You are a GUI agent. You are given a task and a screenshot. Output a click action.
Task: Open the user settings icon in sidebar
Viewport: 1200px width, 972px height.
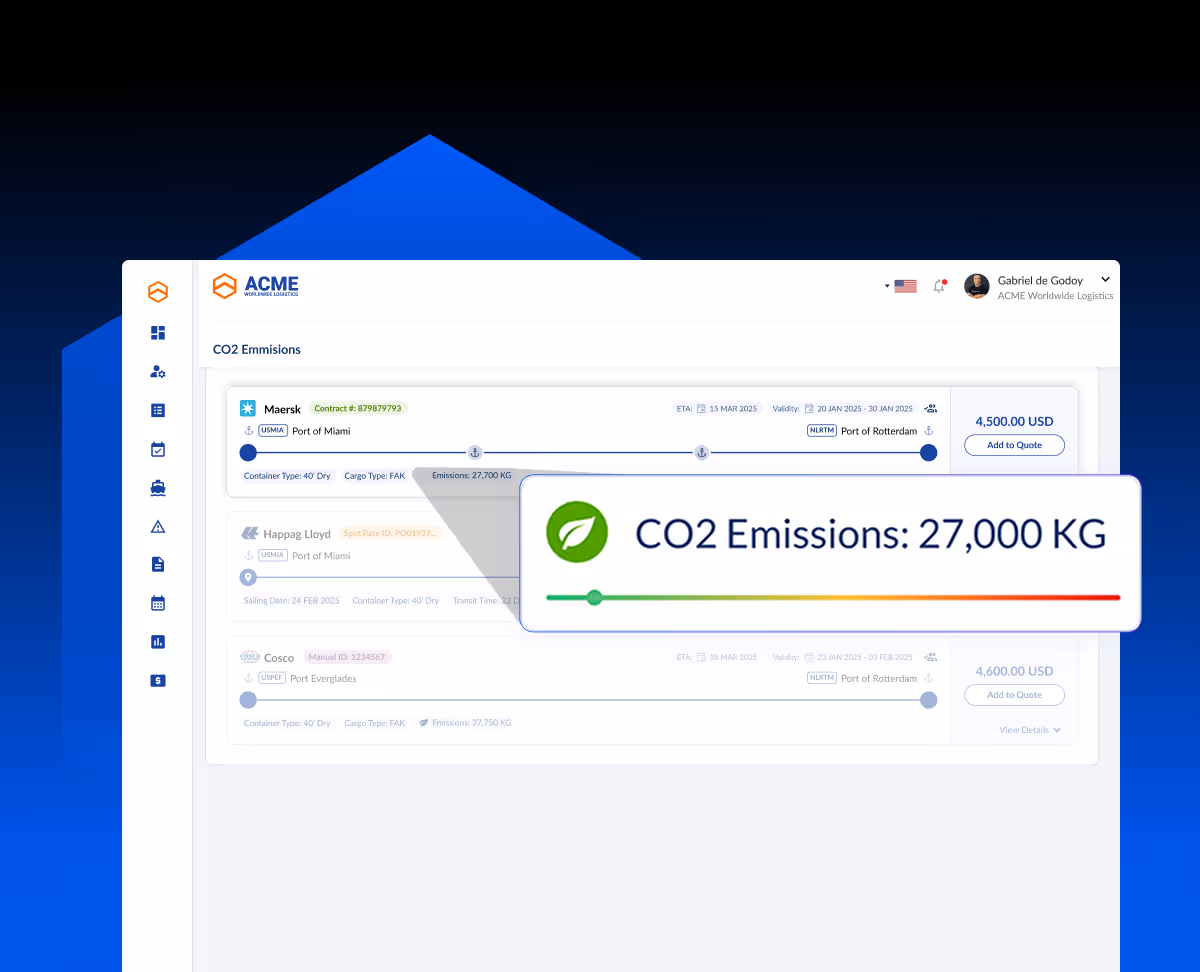(157, 371)
